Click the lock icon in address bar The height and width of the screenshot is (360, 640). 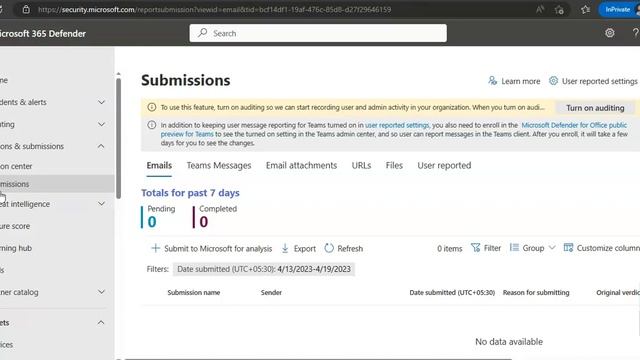[x=26, y=9]
